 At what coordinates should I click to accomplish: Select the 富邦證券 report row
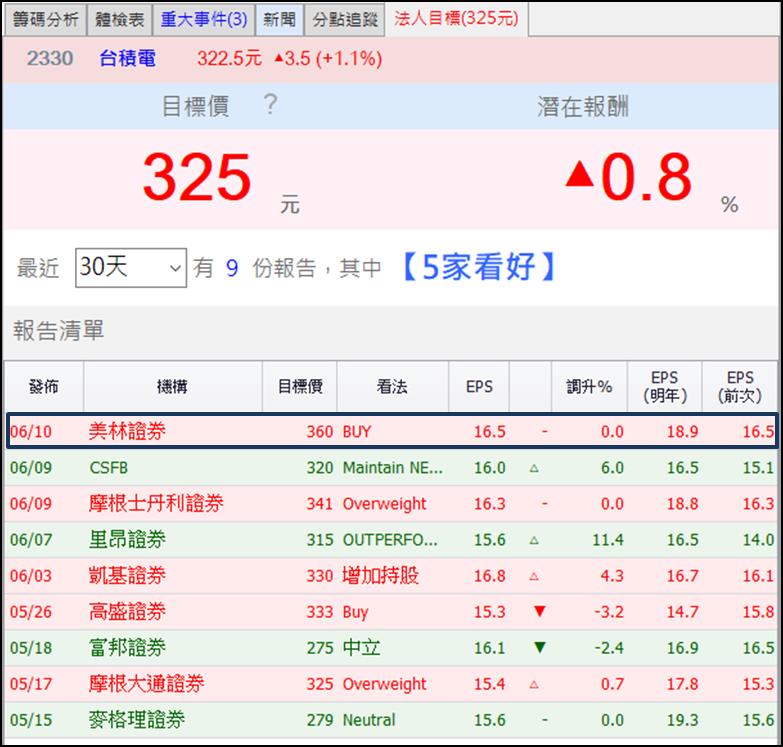392,648
